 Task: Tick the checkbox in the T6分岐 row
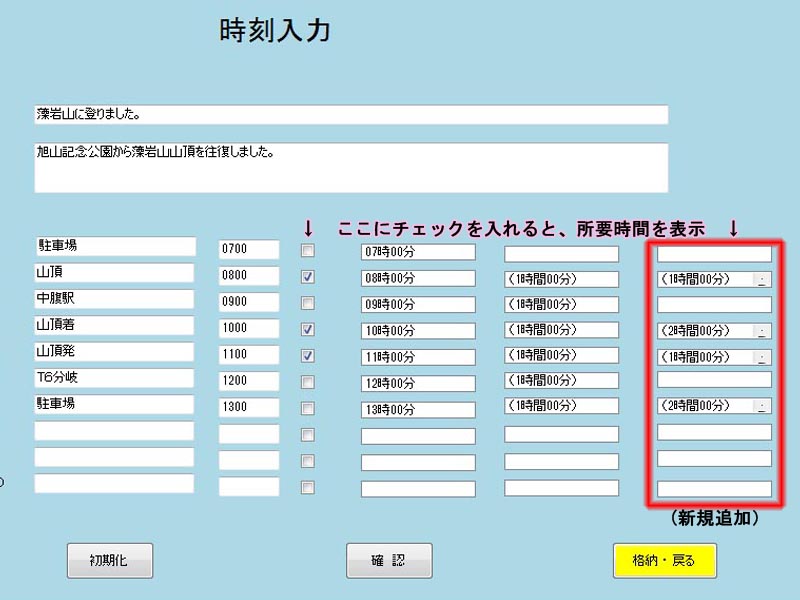coord(308,382)
